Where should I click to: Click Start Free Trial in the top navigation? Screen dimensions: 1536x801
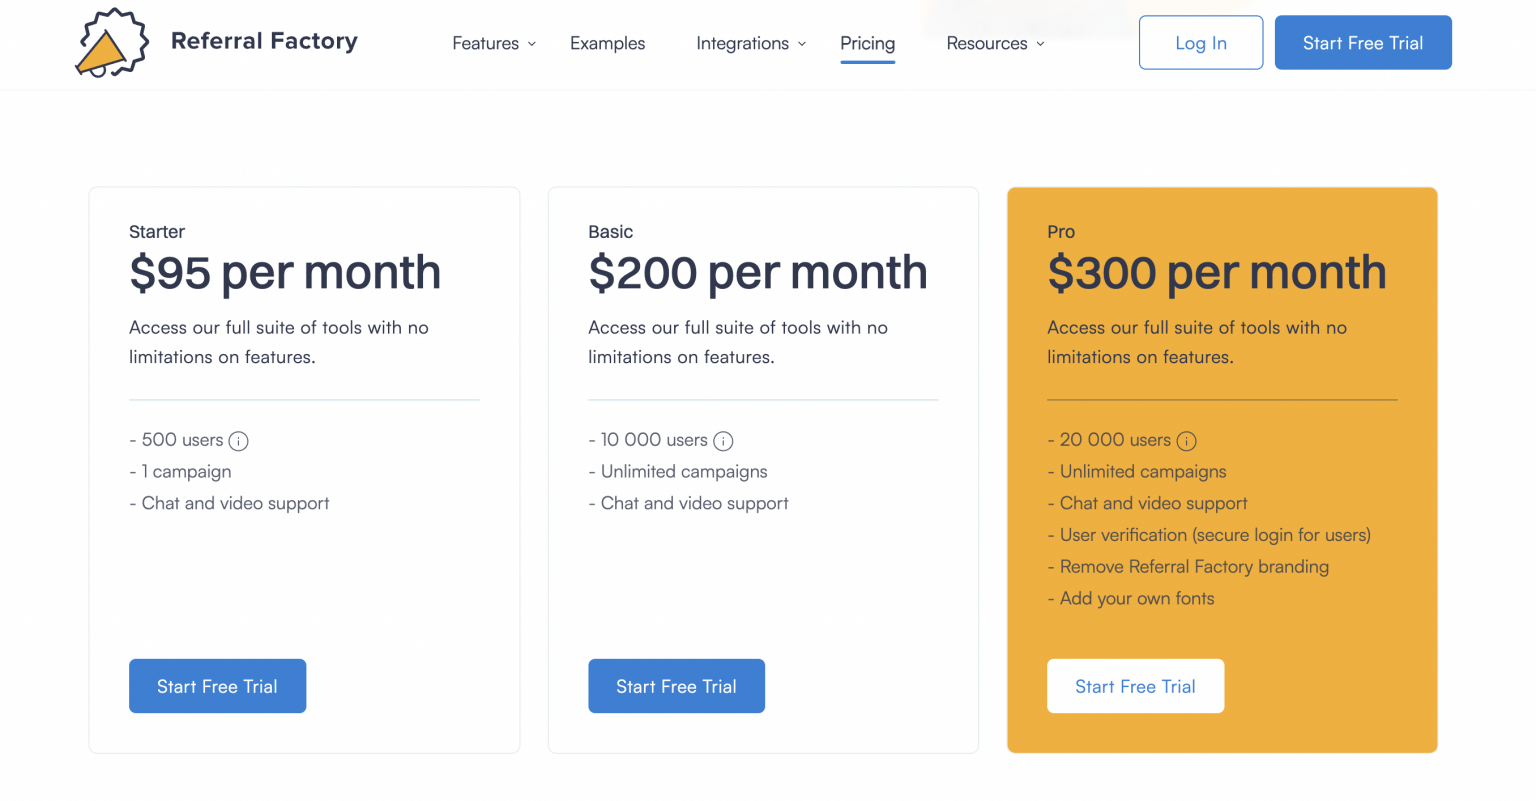[x=1363, y=42]
